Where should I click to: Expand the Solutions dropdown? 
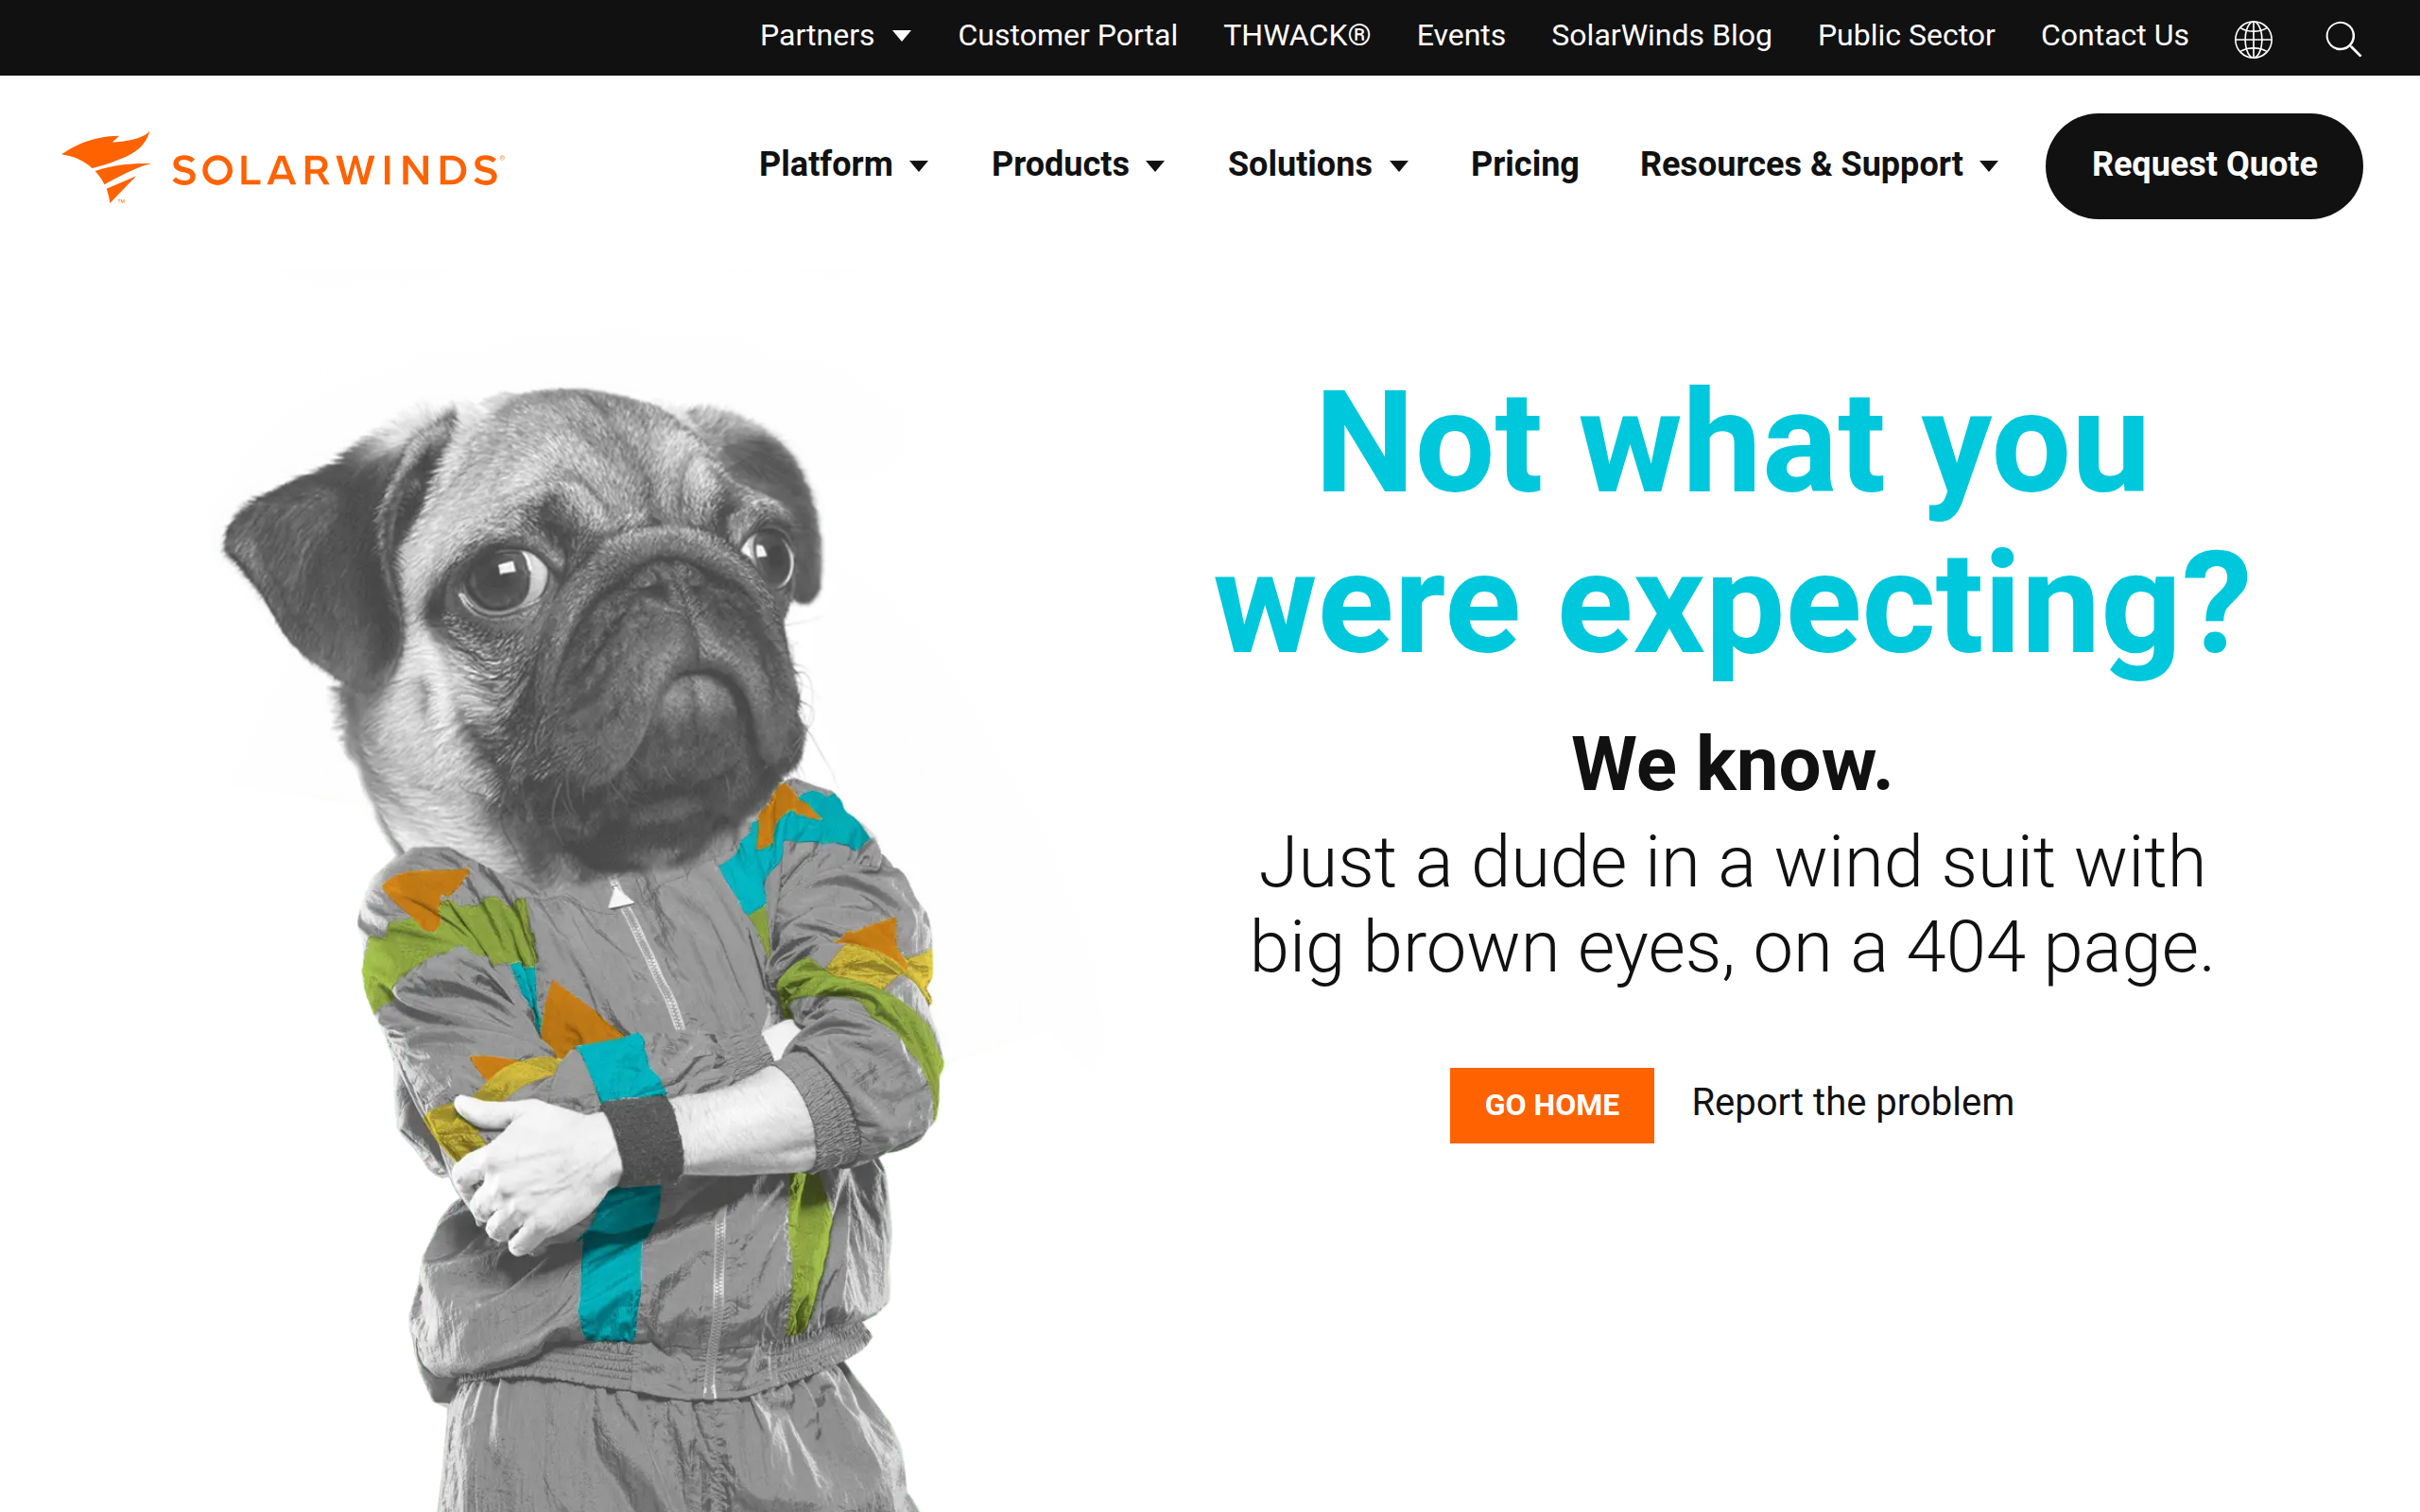pos(1317,165)
